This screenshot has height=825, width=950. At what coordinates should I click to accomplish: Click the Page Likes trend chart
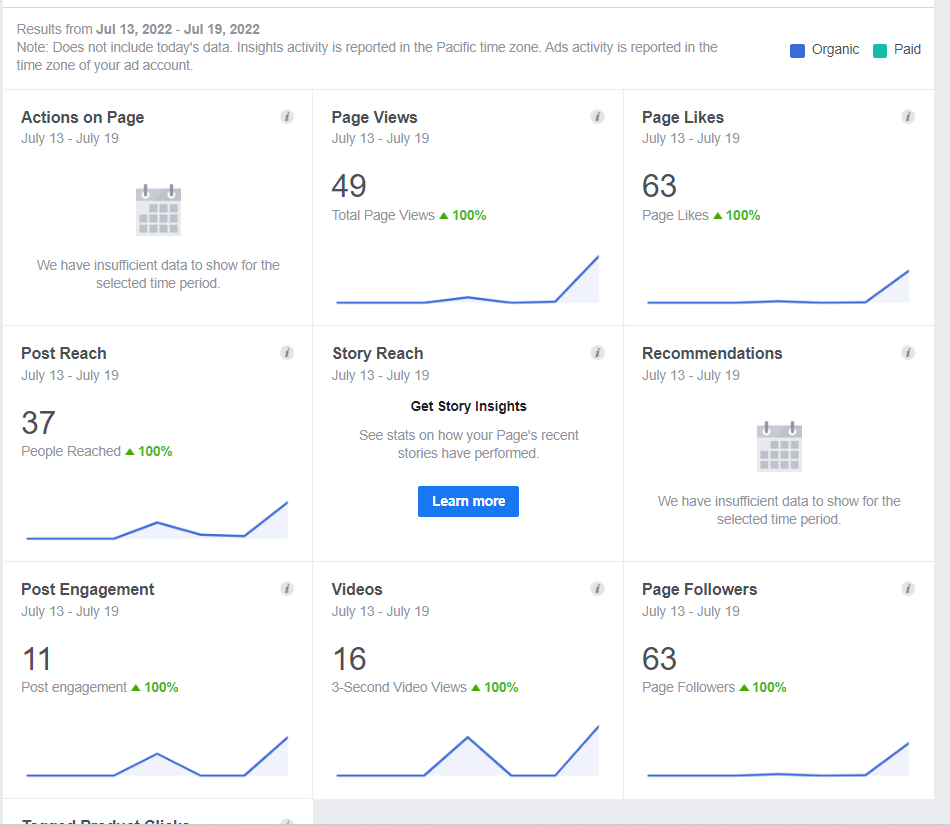[x=778, y=287]
